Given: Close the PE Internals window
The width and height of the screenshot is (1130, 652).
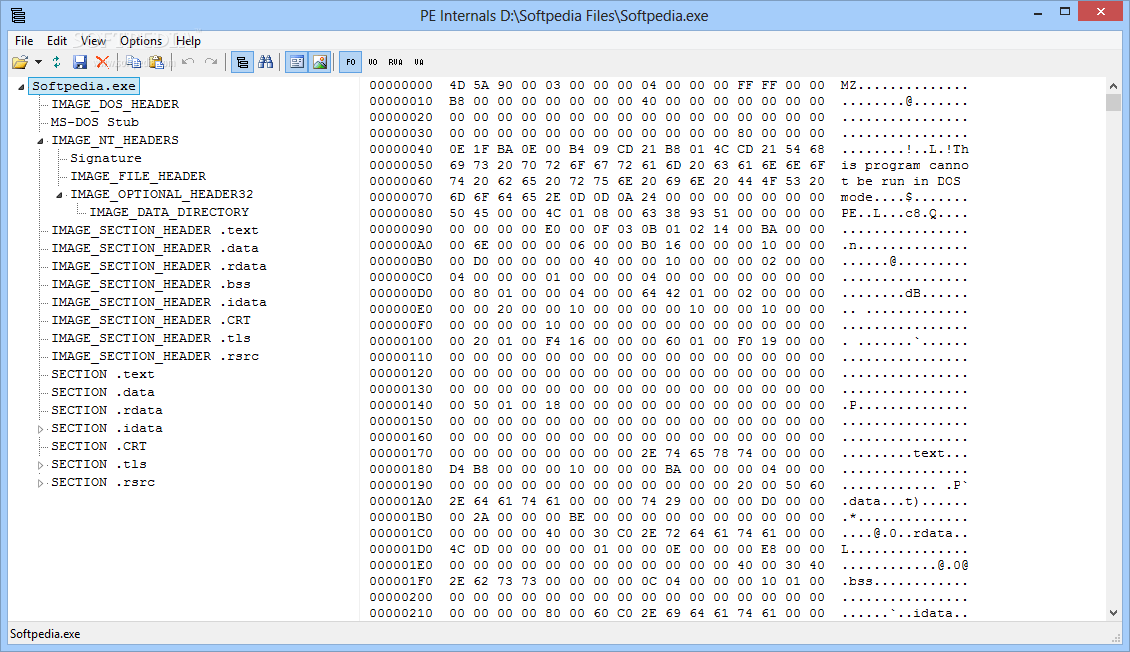Looking at the screenshot, I should coord(1100,12).
